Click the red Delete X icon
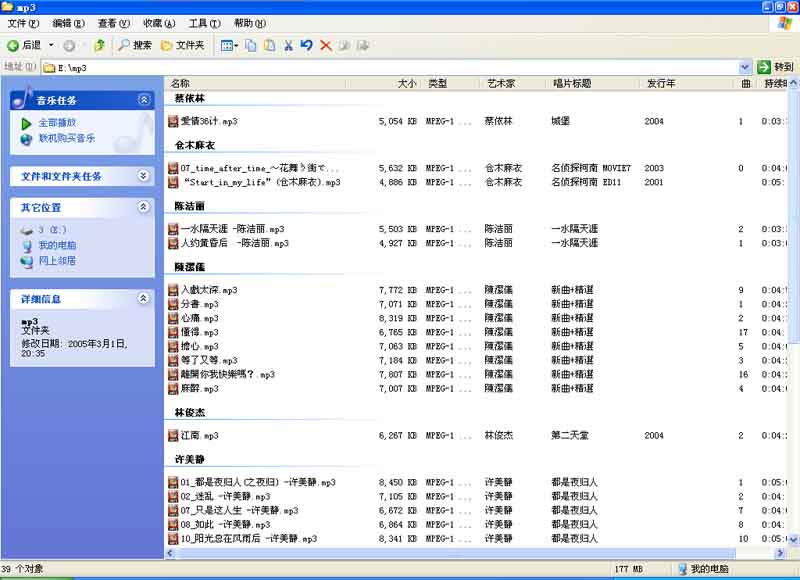Viewport: 800px width, 580px height. [x=326, y=45]
